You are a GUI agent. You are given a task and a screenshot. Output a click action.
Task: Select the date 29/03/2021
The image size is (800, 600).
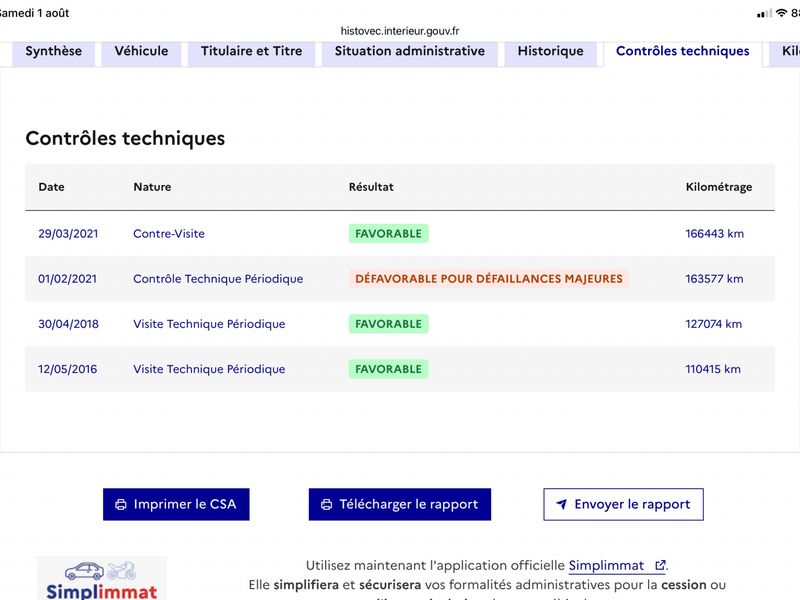[68, 234]
